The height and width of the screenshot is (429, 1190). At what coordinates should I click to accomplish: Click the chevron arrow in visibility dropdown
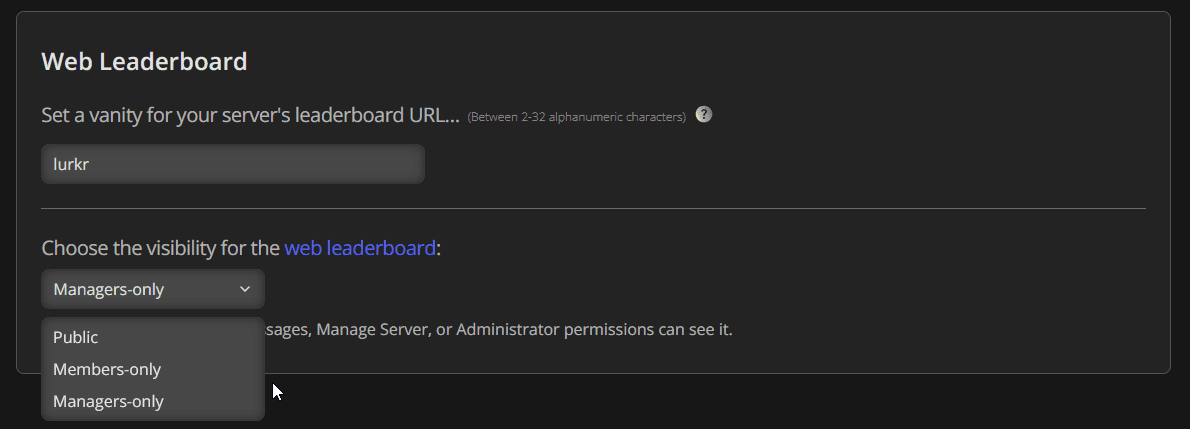pyautogui.click(x=245, y=289)
